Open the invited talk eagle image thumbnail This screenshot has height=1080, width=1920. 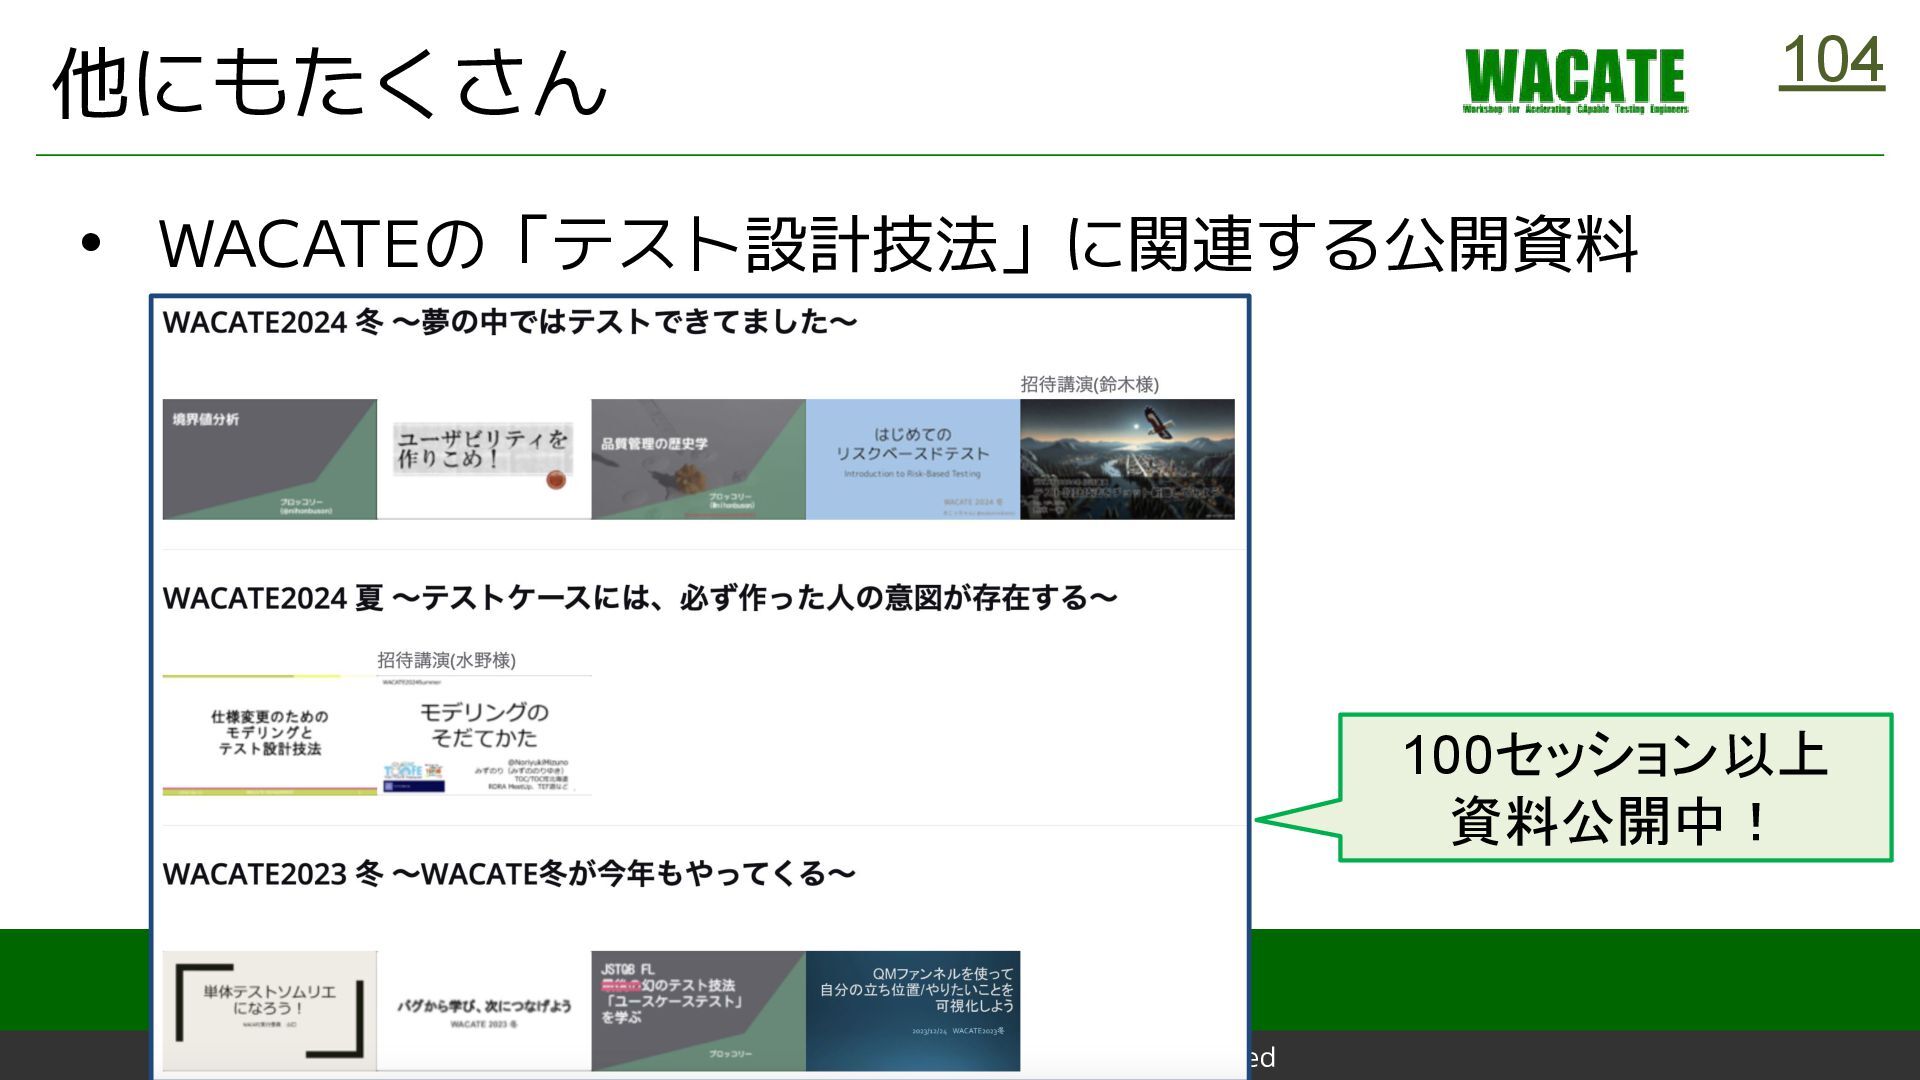coord(1127,459)
